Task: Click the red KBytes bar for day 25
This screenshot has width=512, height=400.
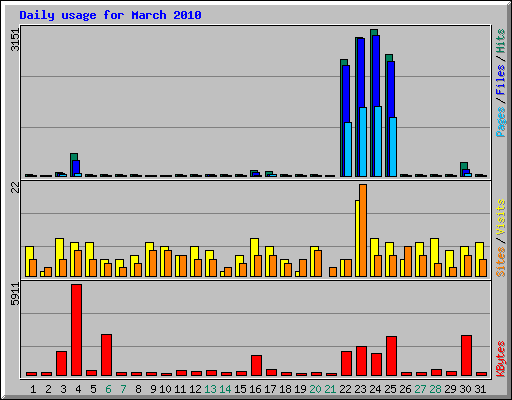Action: coord(391,356)
